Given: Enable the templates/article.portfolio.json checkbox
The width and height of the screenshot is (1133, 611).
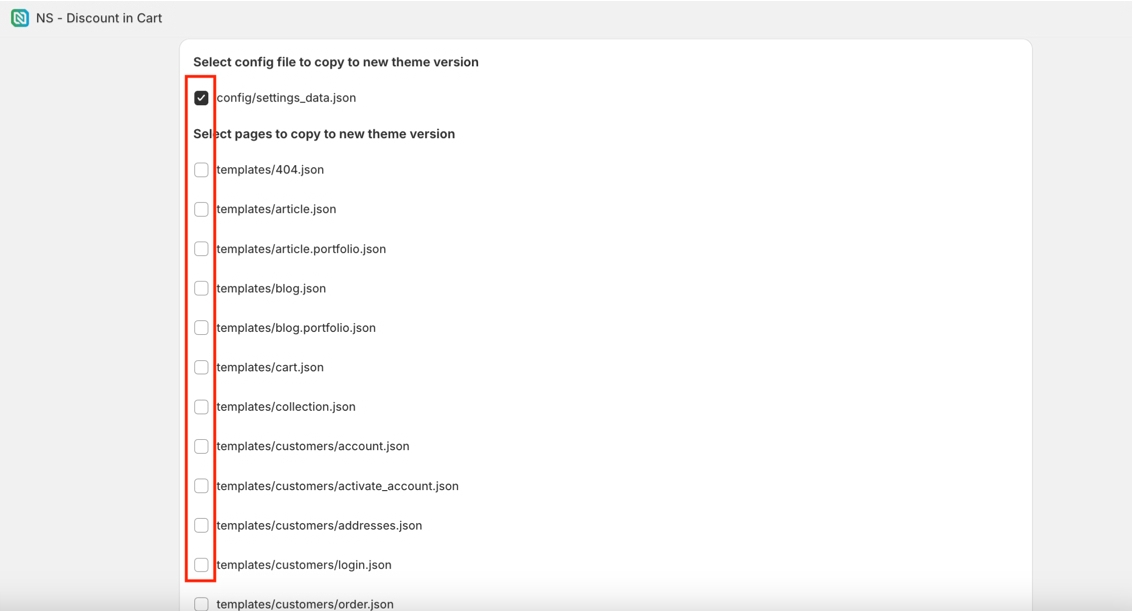Looking at the screenshot, I should point(201,249).
